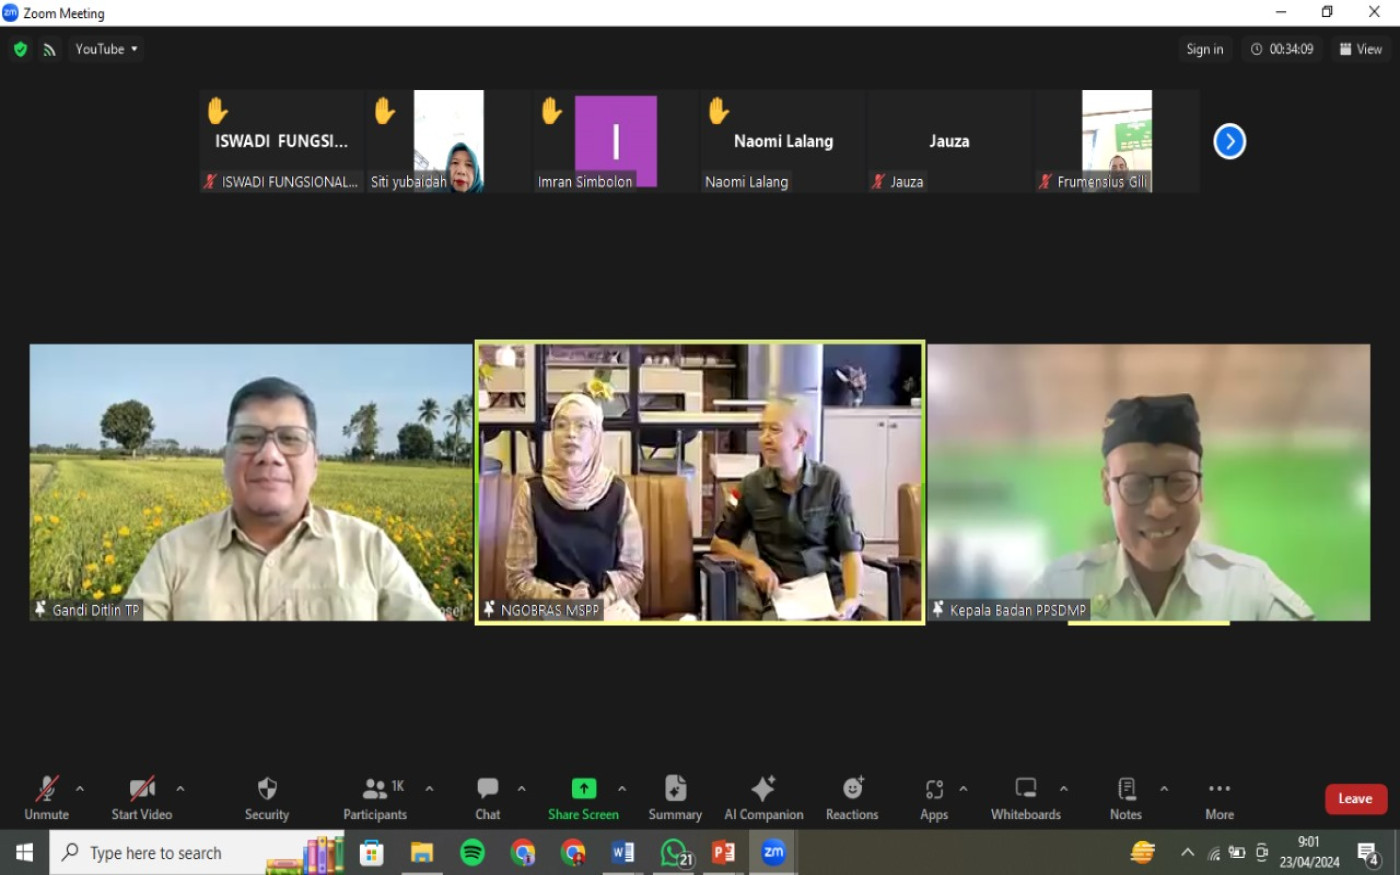Viewport: 1400px width, 875px height.
Task: Open Spotify from the taskbar
Action: [472, 853]
